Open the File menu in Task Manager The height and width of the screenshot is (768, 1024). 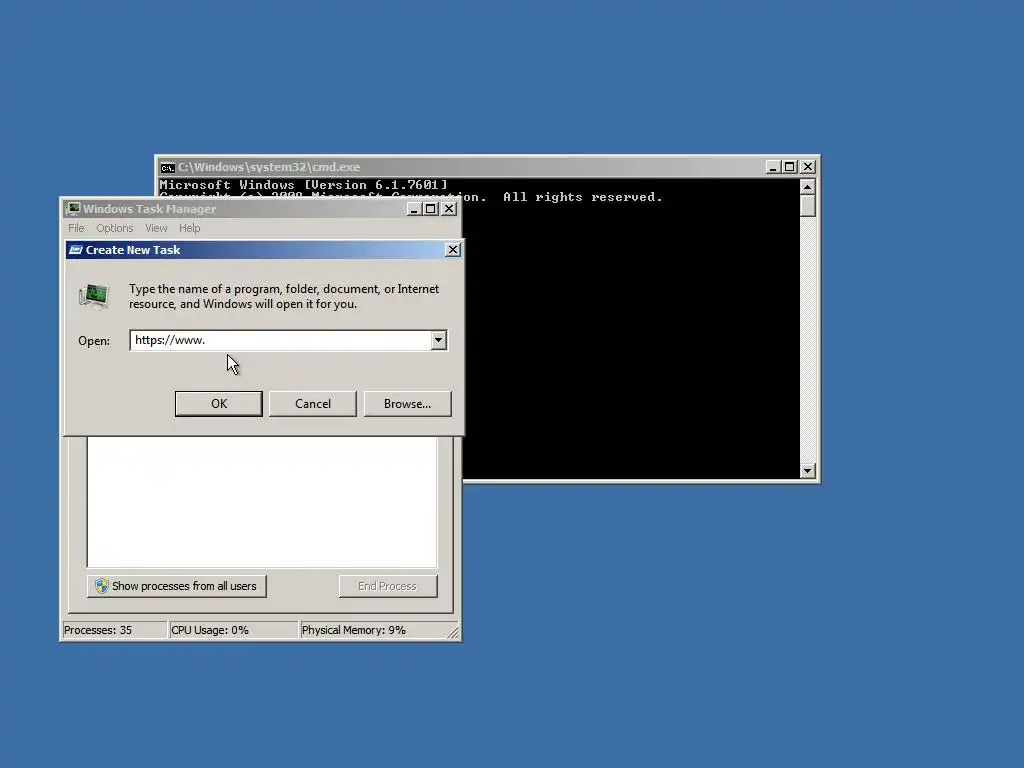pyautogui.click(x=76, y=228)
